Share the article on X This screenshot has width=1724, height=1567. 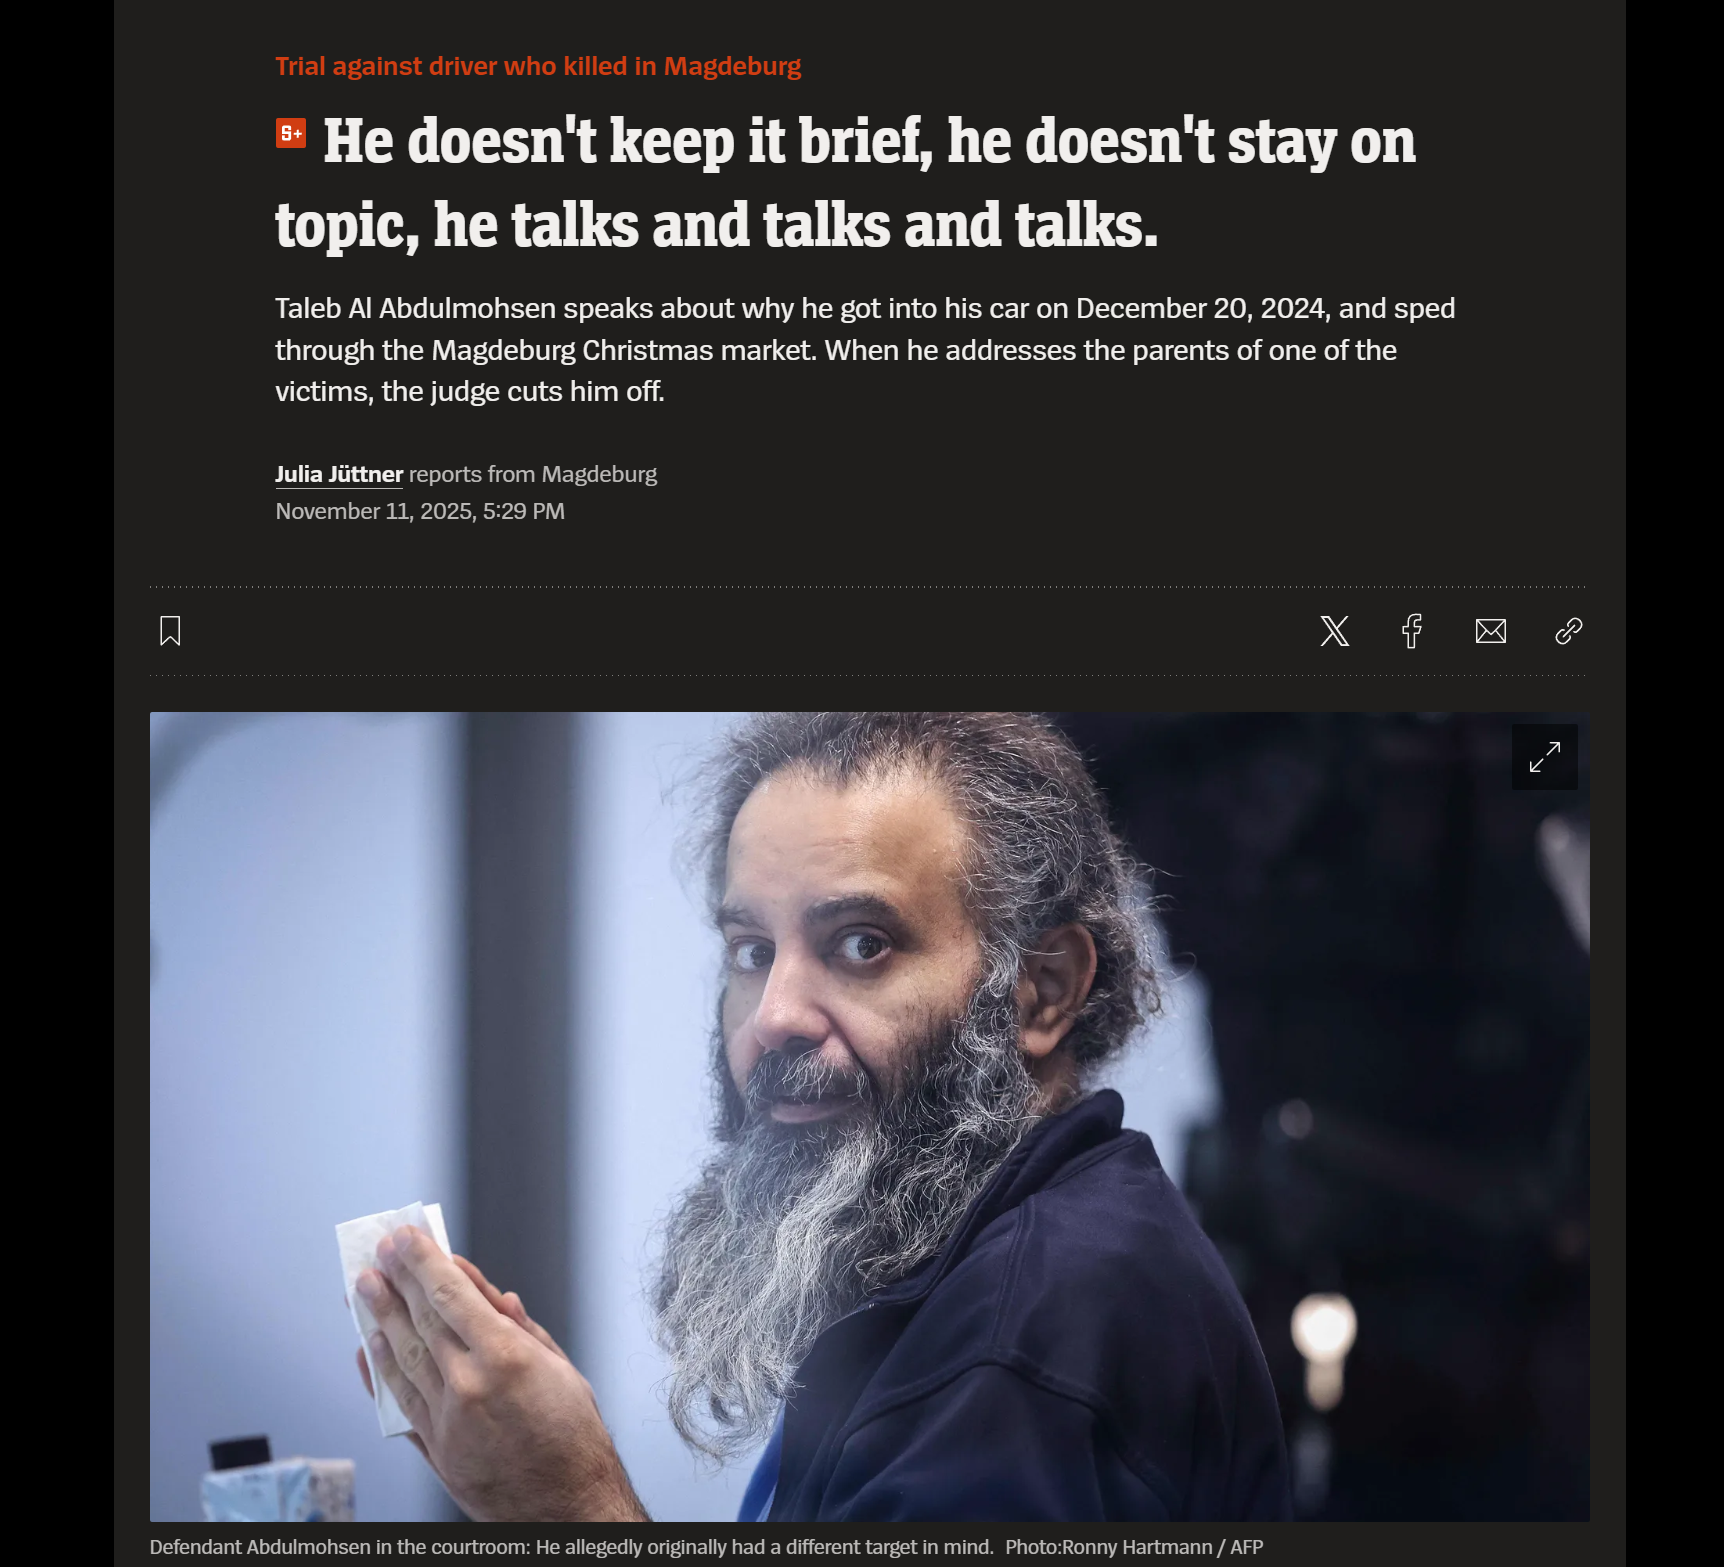click(x=1334, y=631)
